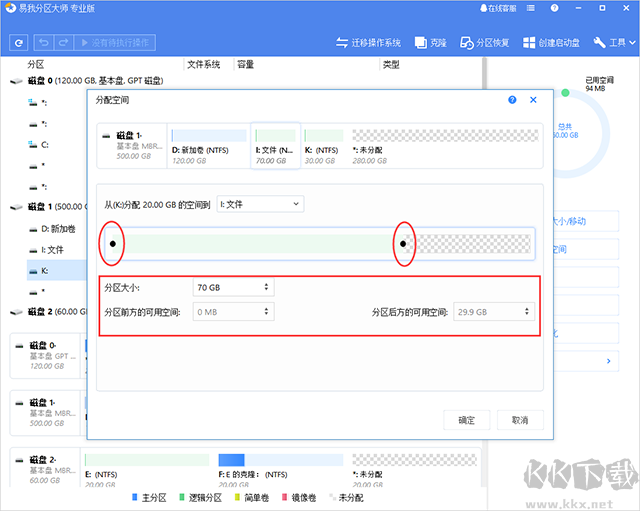Select 磁盘 2 card in disk map

click(45, 469)
